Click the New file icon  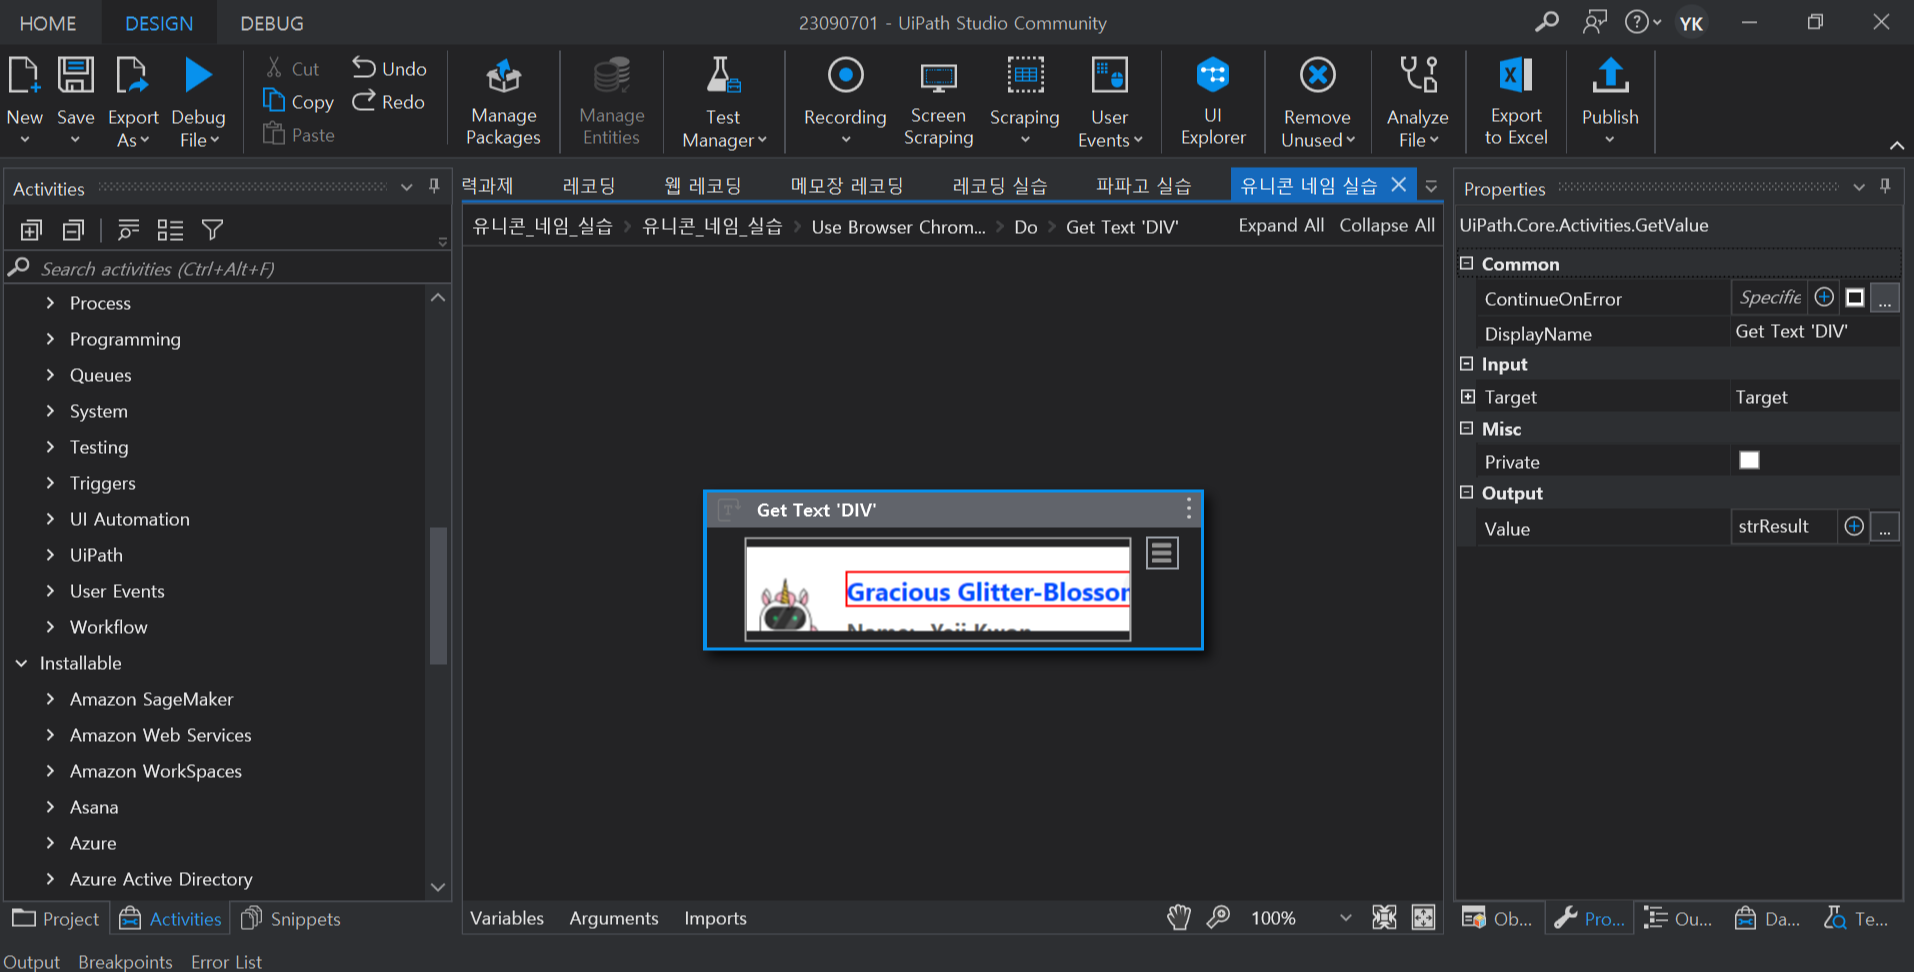[23, 77]
